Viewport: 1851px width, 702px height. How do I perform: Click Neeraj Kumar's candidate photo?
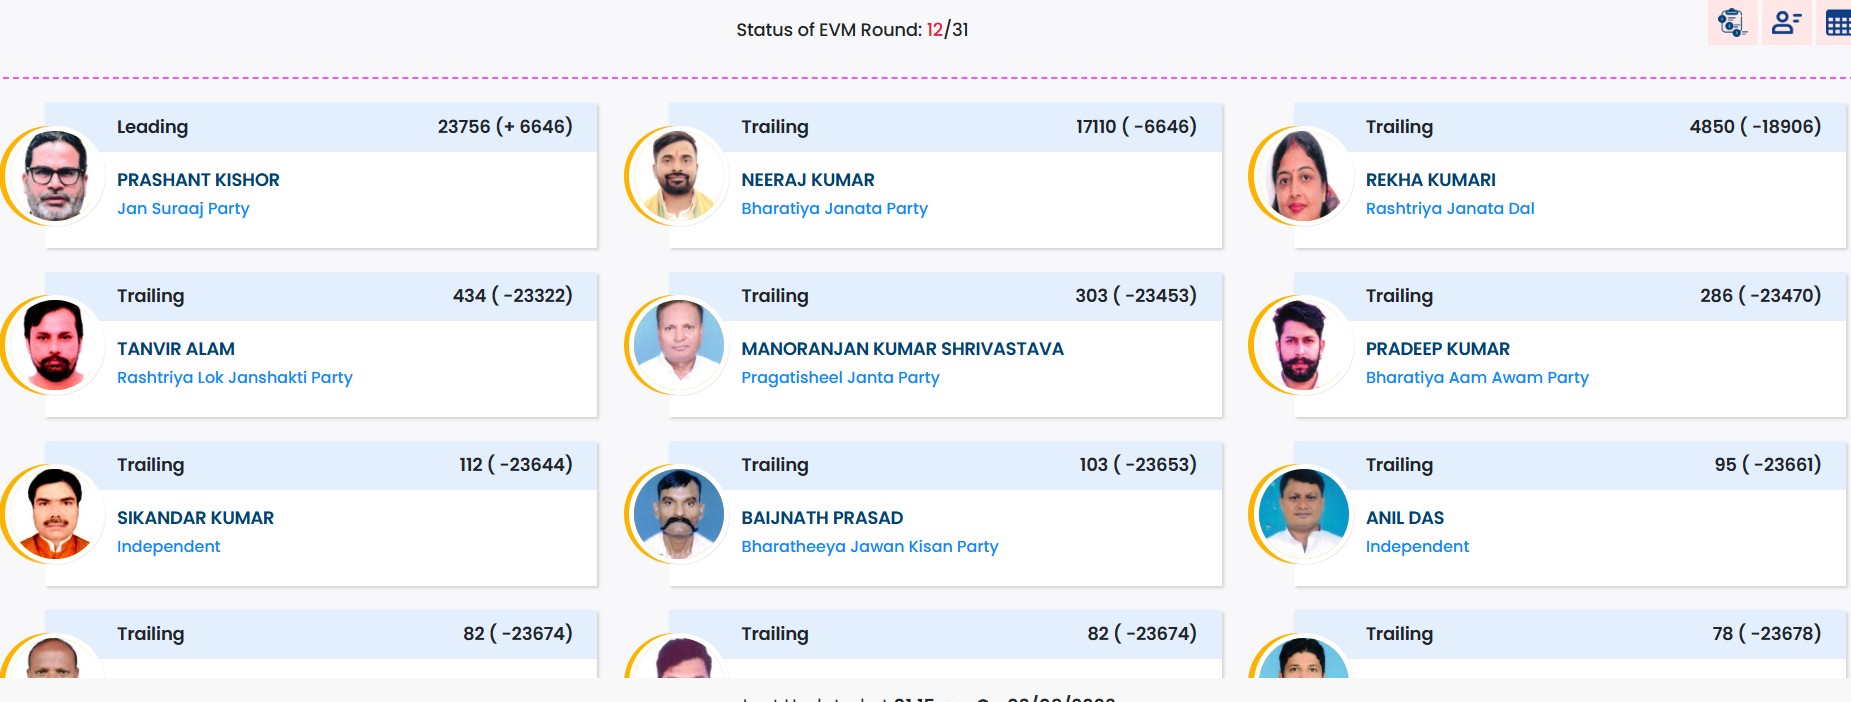679,176
